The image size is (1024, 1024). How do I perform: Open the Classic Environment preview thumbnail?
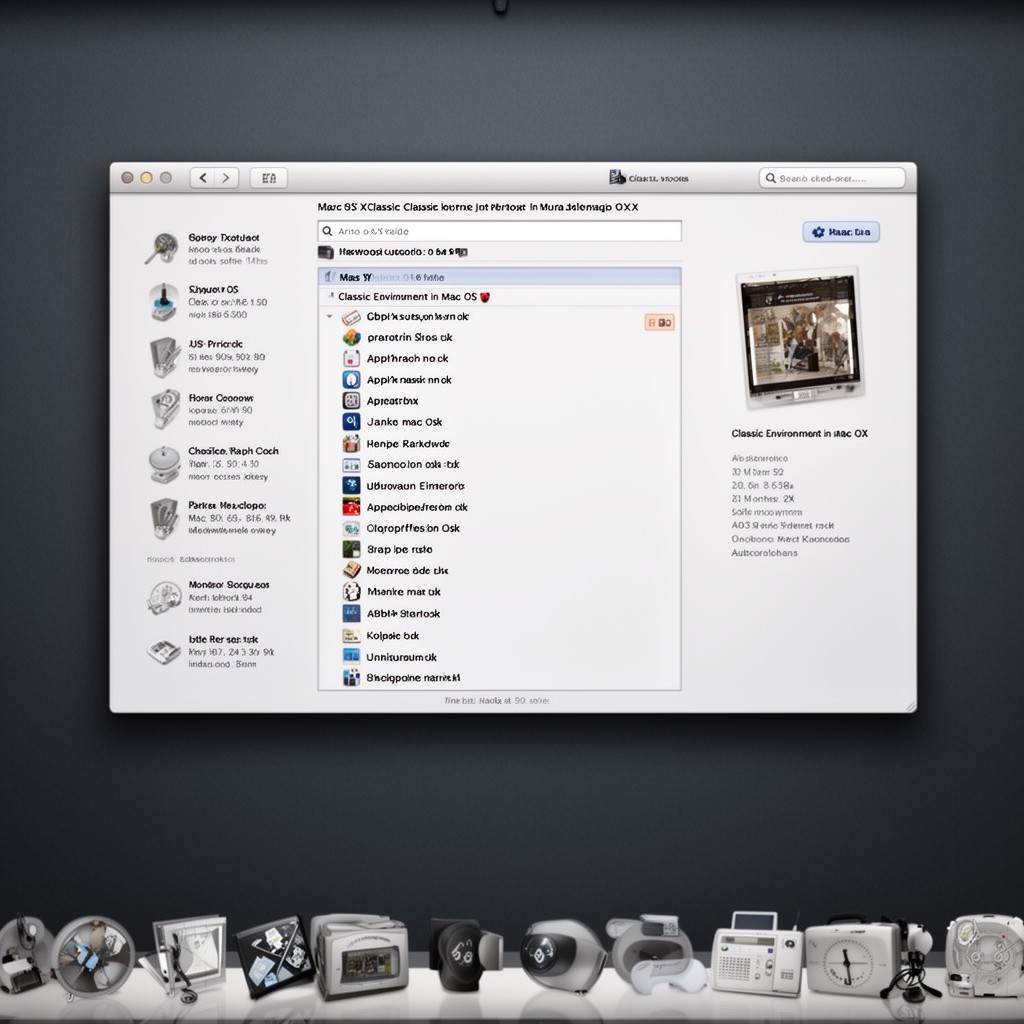pyautogui.click(x=801, y=337)
